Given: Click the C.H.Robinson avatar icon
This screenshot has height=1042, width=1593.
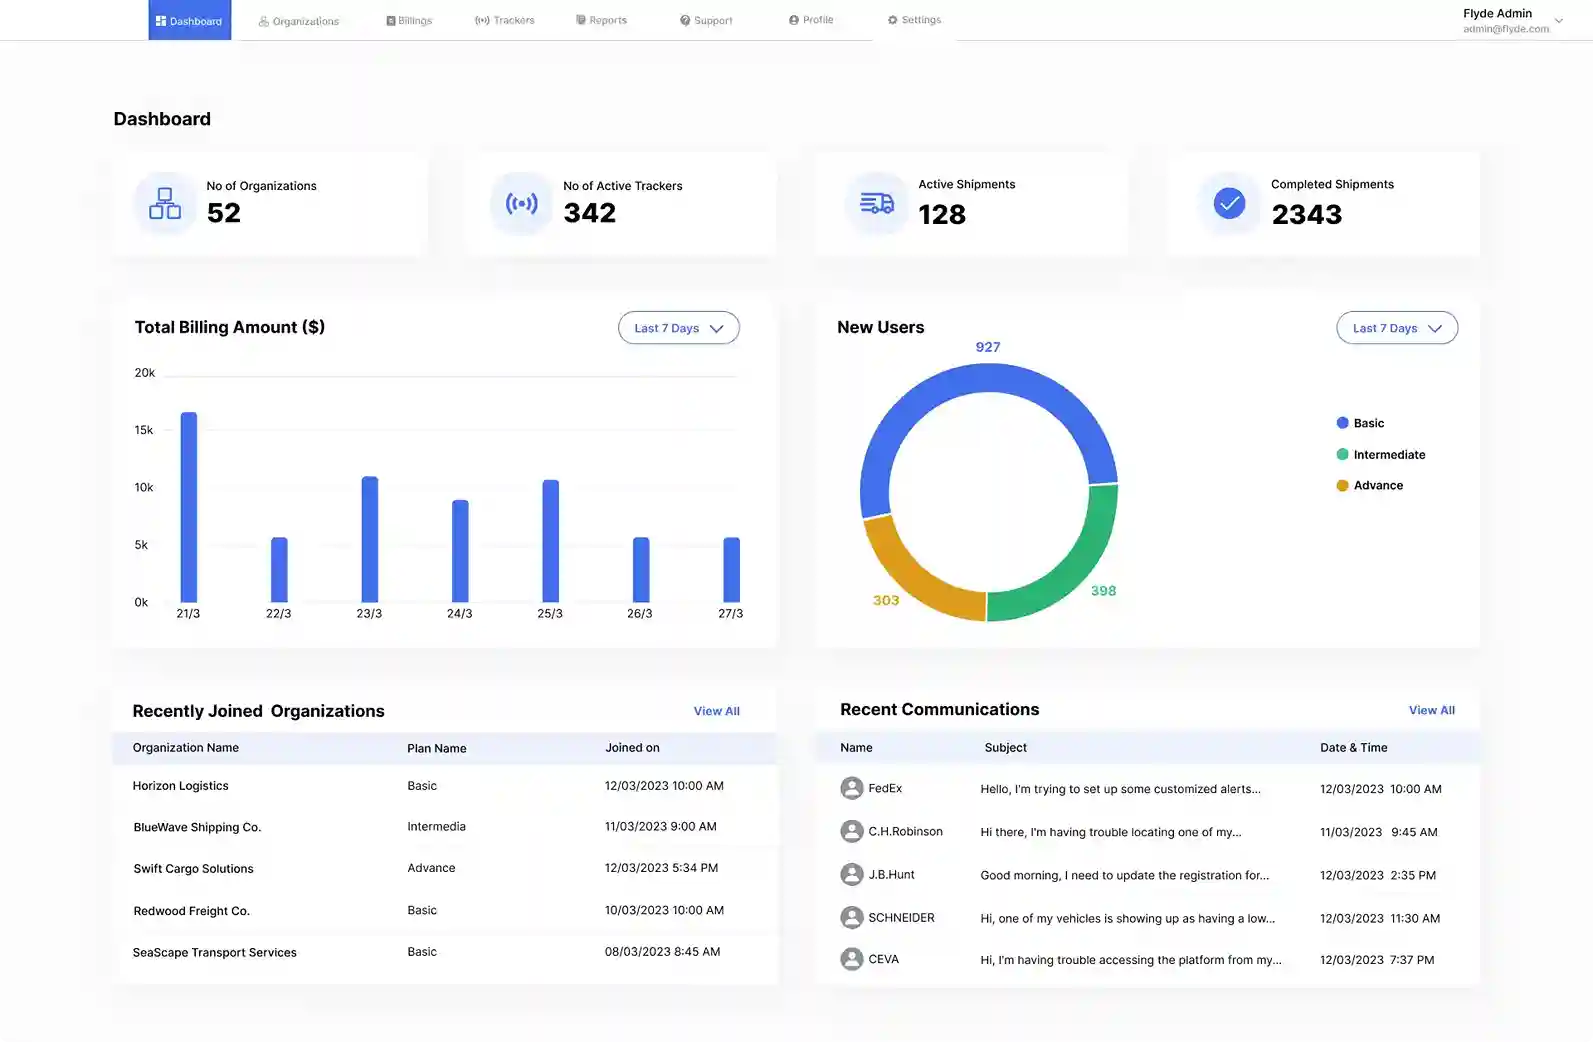Looking at the screenshot, I should coord(852,831).
